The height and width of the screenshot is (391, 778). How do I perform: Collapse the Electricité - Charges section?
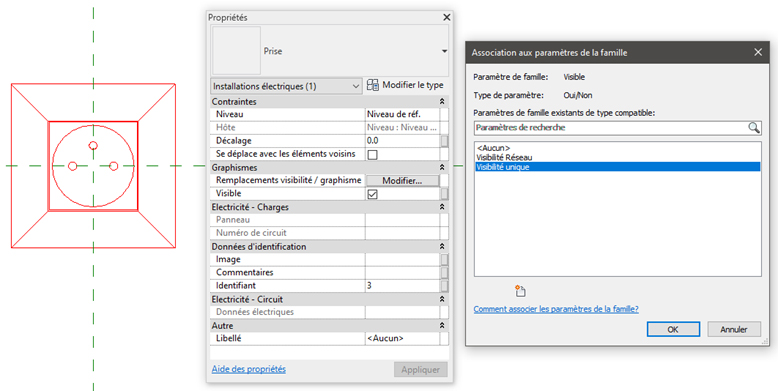tap(442, 207)
